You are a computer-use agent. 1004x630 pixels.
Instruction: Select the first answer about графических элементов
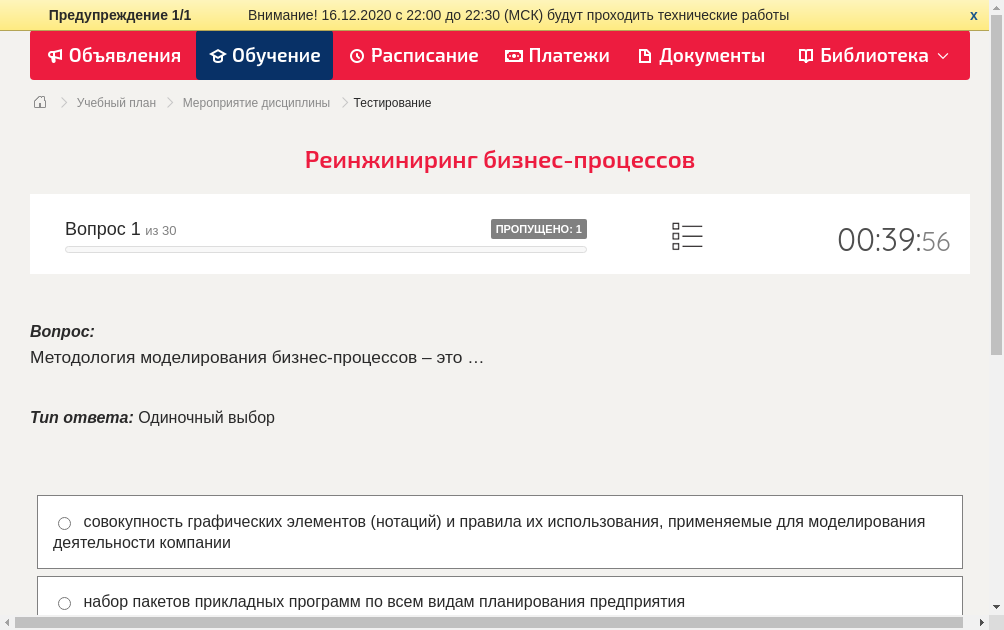coord(64,522)
